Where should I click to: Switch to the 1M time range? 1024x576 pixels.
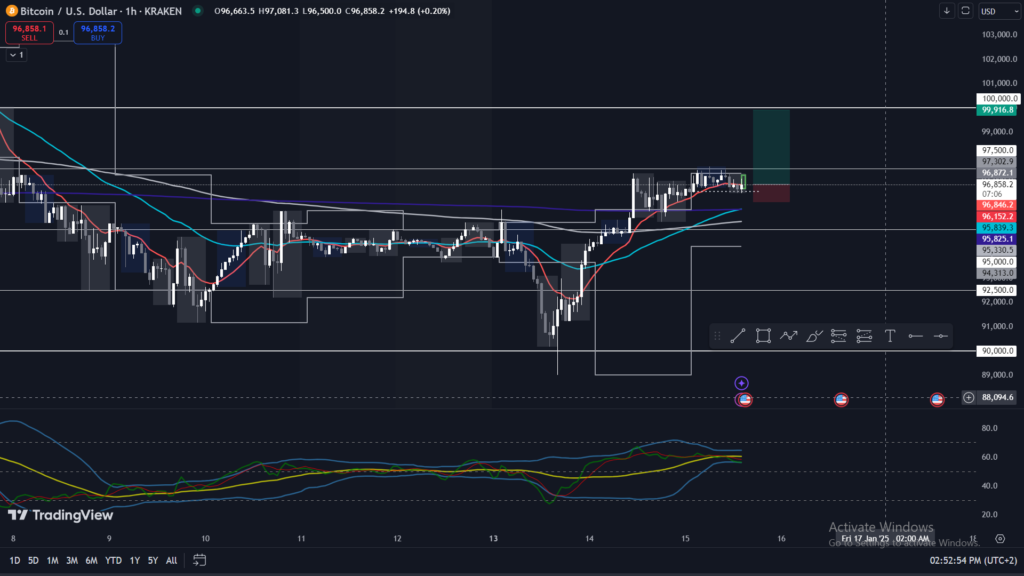coord(52,560)
